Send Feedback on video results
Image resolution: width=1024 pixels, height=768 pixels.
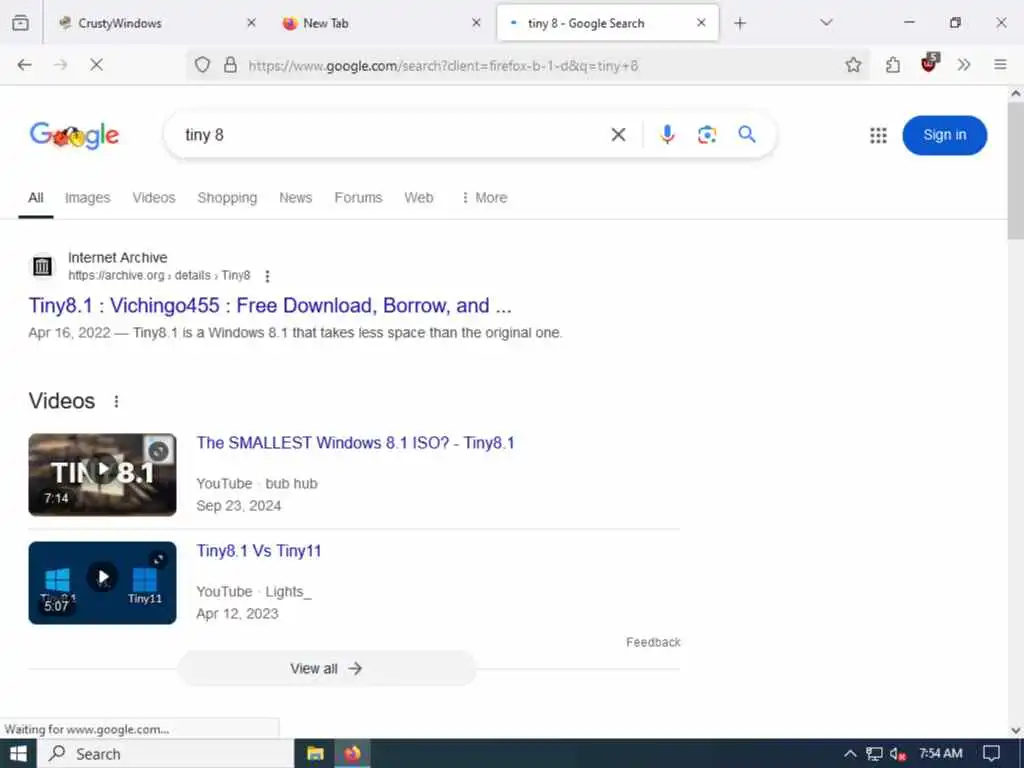(x=653, y=642)
